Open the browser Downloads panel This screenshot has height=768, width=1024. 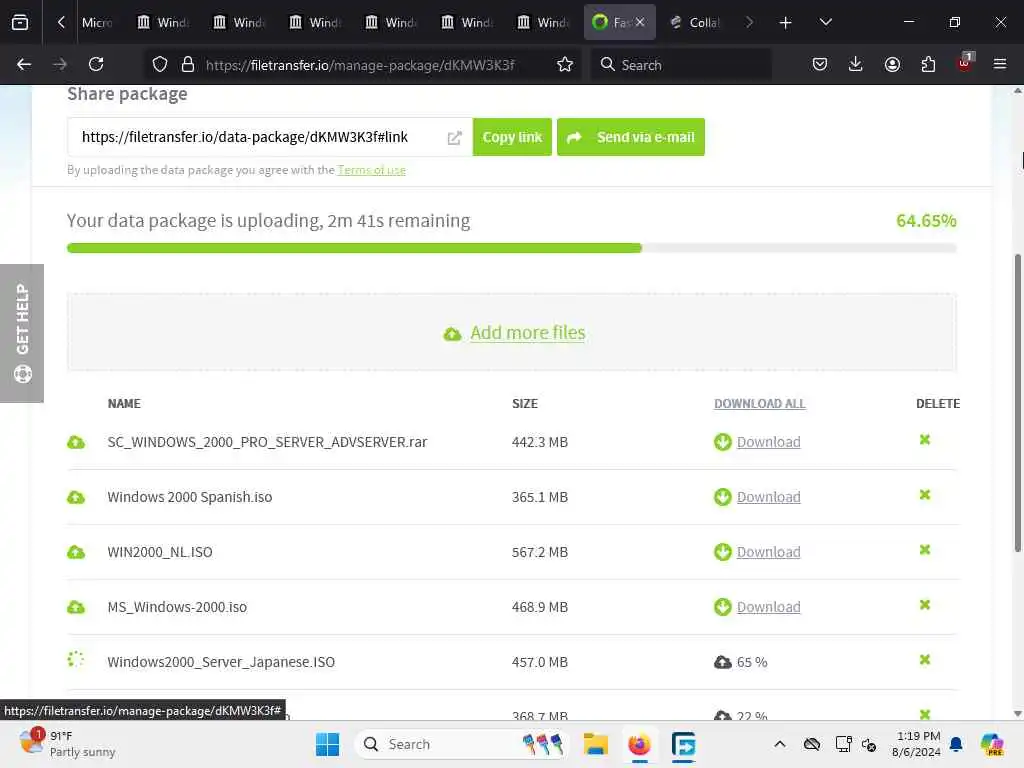click(856, 65)
